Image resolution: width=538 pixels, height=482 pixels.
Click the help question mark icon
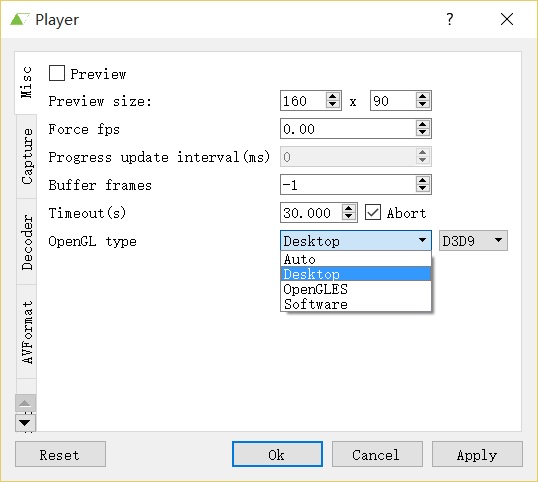(449, 19)
